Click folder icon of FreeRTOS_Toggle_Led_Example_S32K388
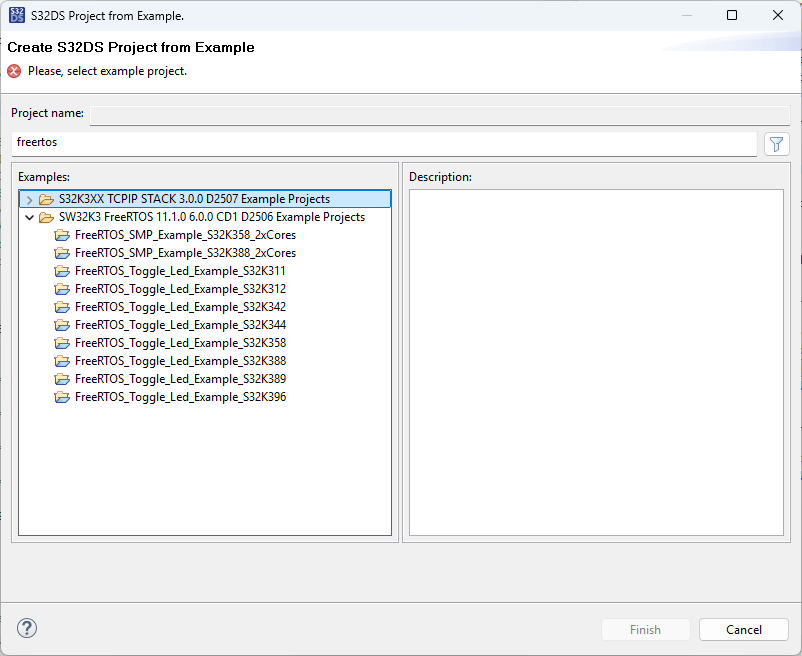 (x=62, y=361)
